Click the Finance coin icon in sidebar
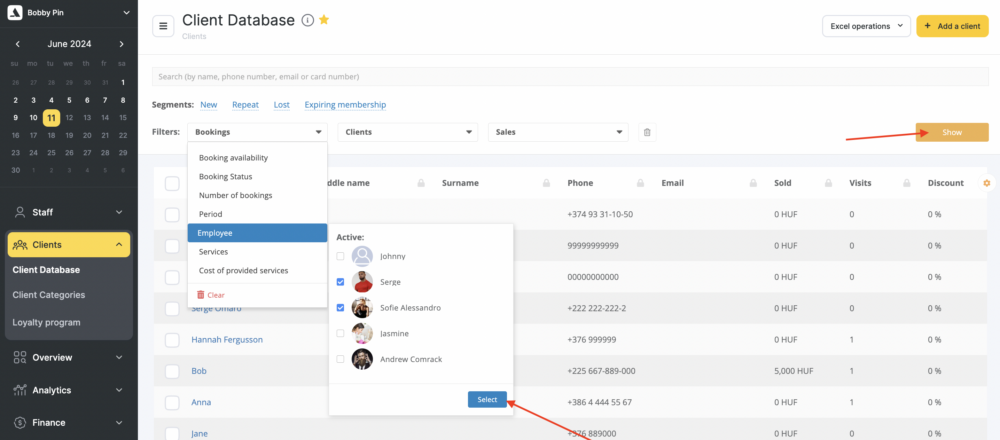 click(x=20, y=423)
